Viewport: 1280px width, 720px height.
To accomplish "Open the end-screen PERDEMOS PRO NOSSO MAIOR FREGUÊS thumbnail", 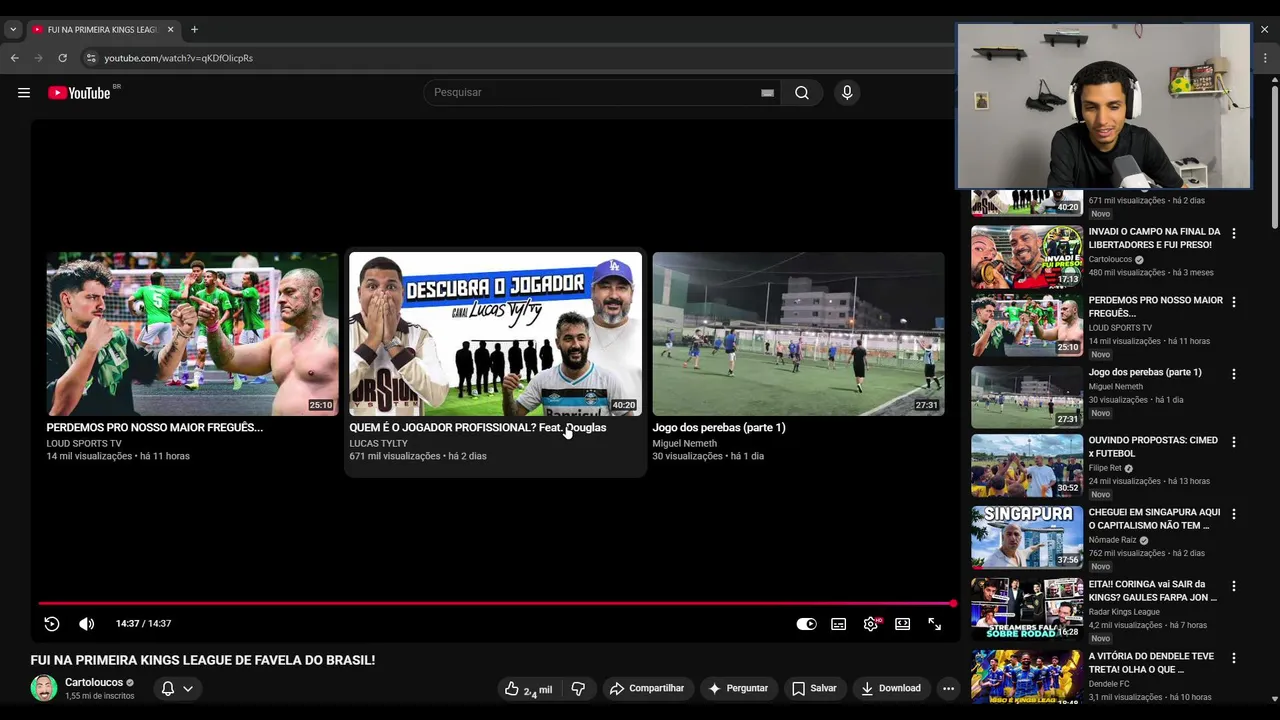I will (x=192, y=334).
